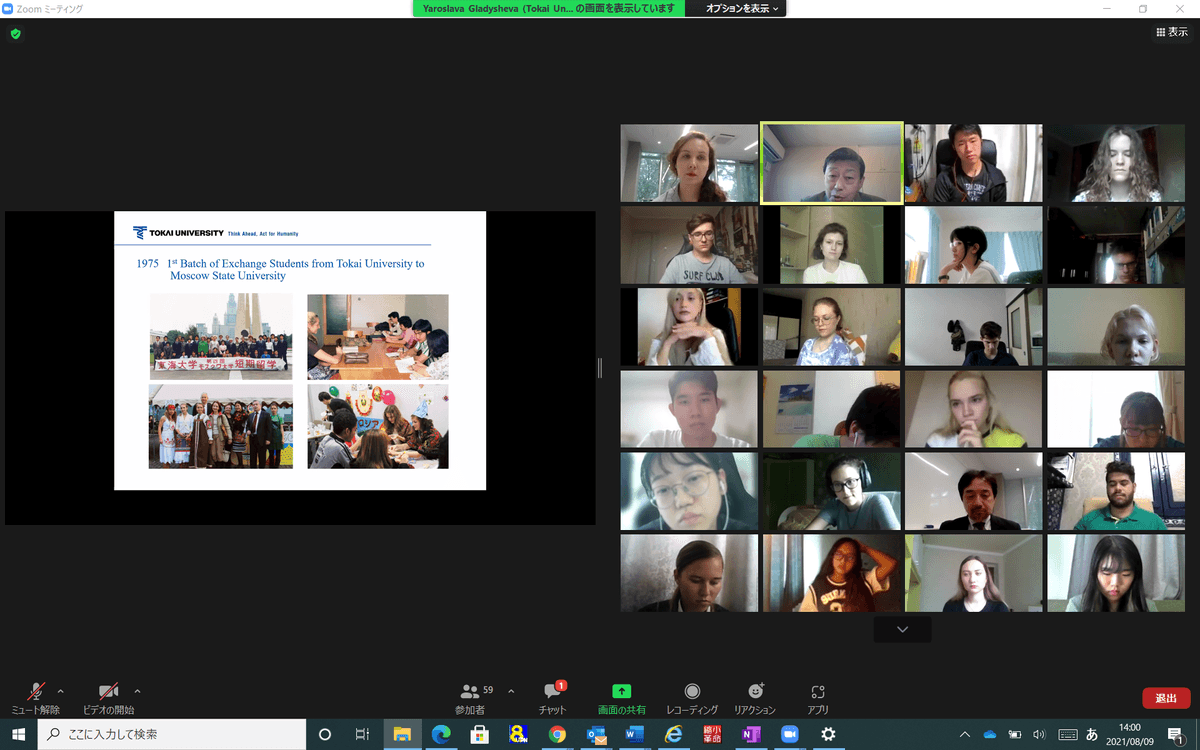This screenshot has width=1200, height=750.
Task: Open reactions (リアクション)
Action: coord(755,693)
